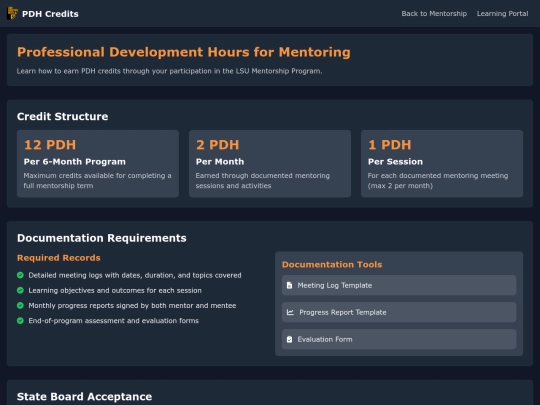Select the 1 PDH Per Session card
Image resolution: width=540 pixels, height=405 pixels.
tap(442, 164)
